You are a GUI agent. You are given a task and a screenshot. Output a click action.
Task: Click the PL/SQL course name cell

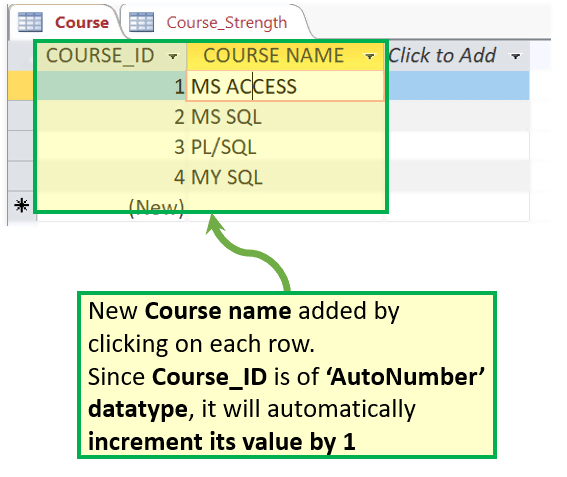[286, 146]
